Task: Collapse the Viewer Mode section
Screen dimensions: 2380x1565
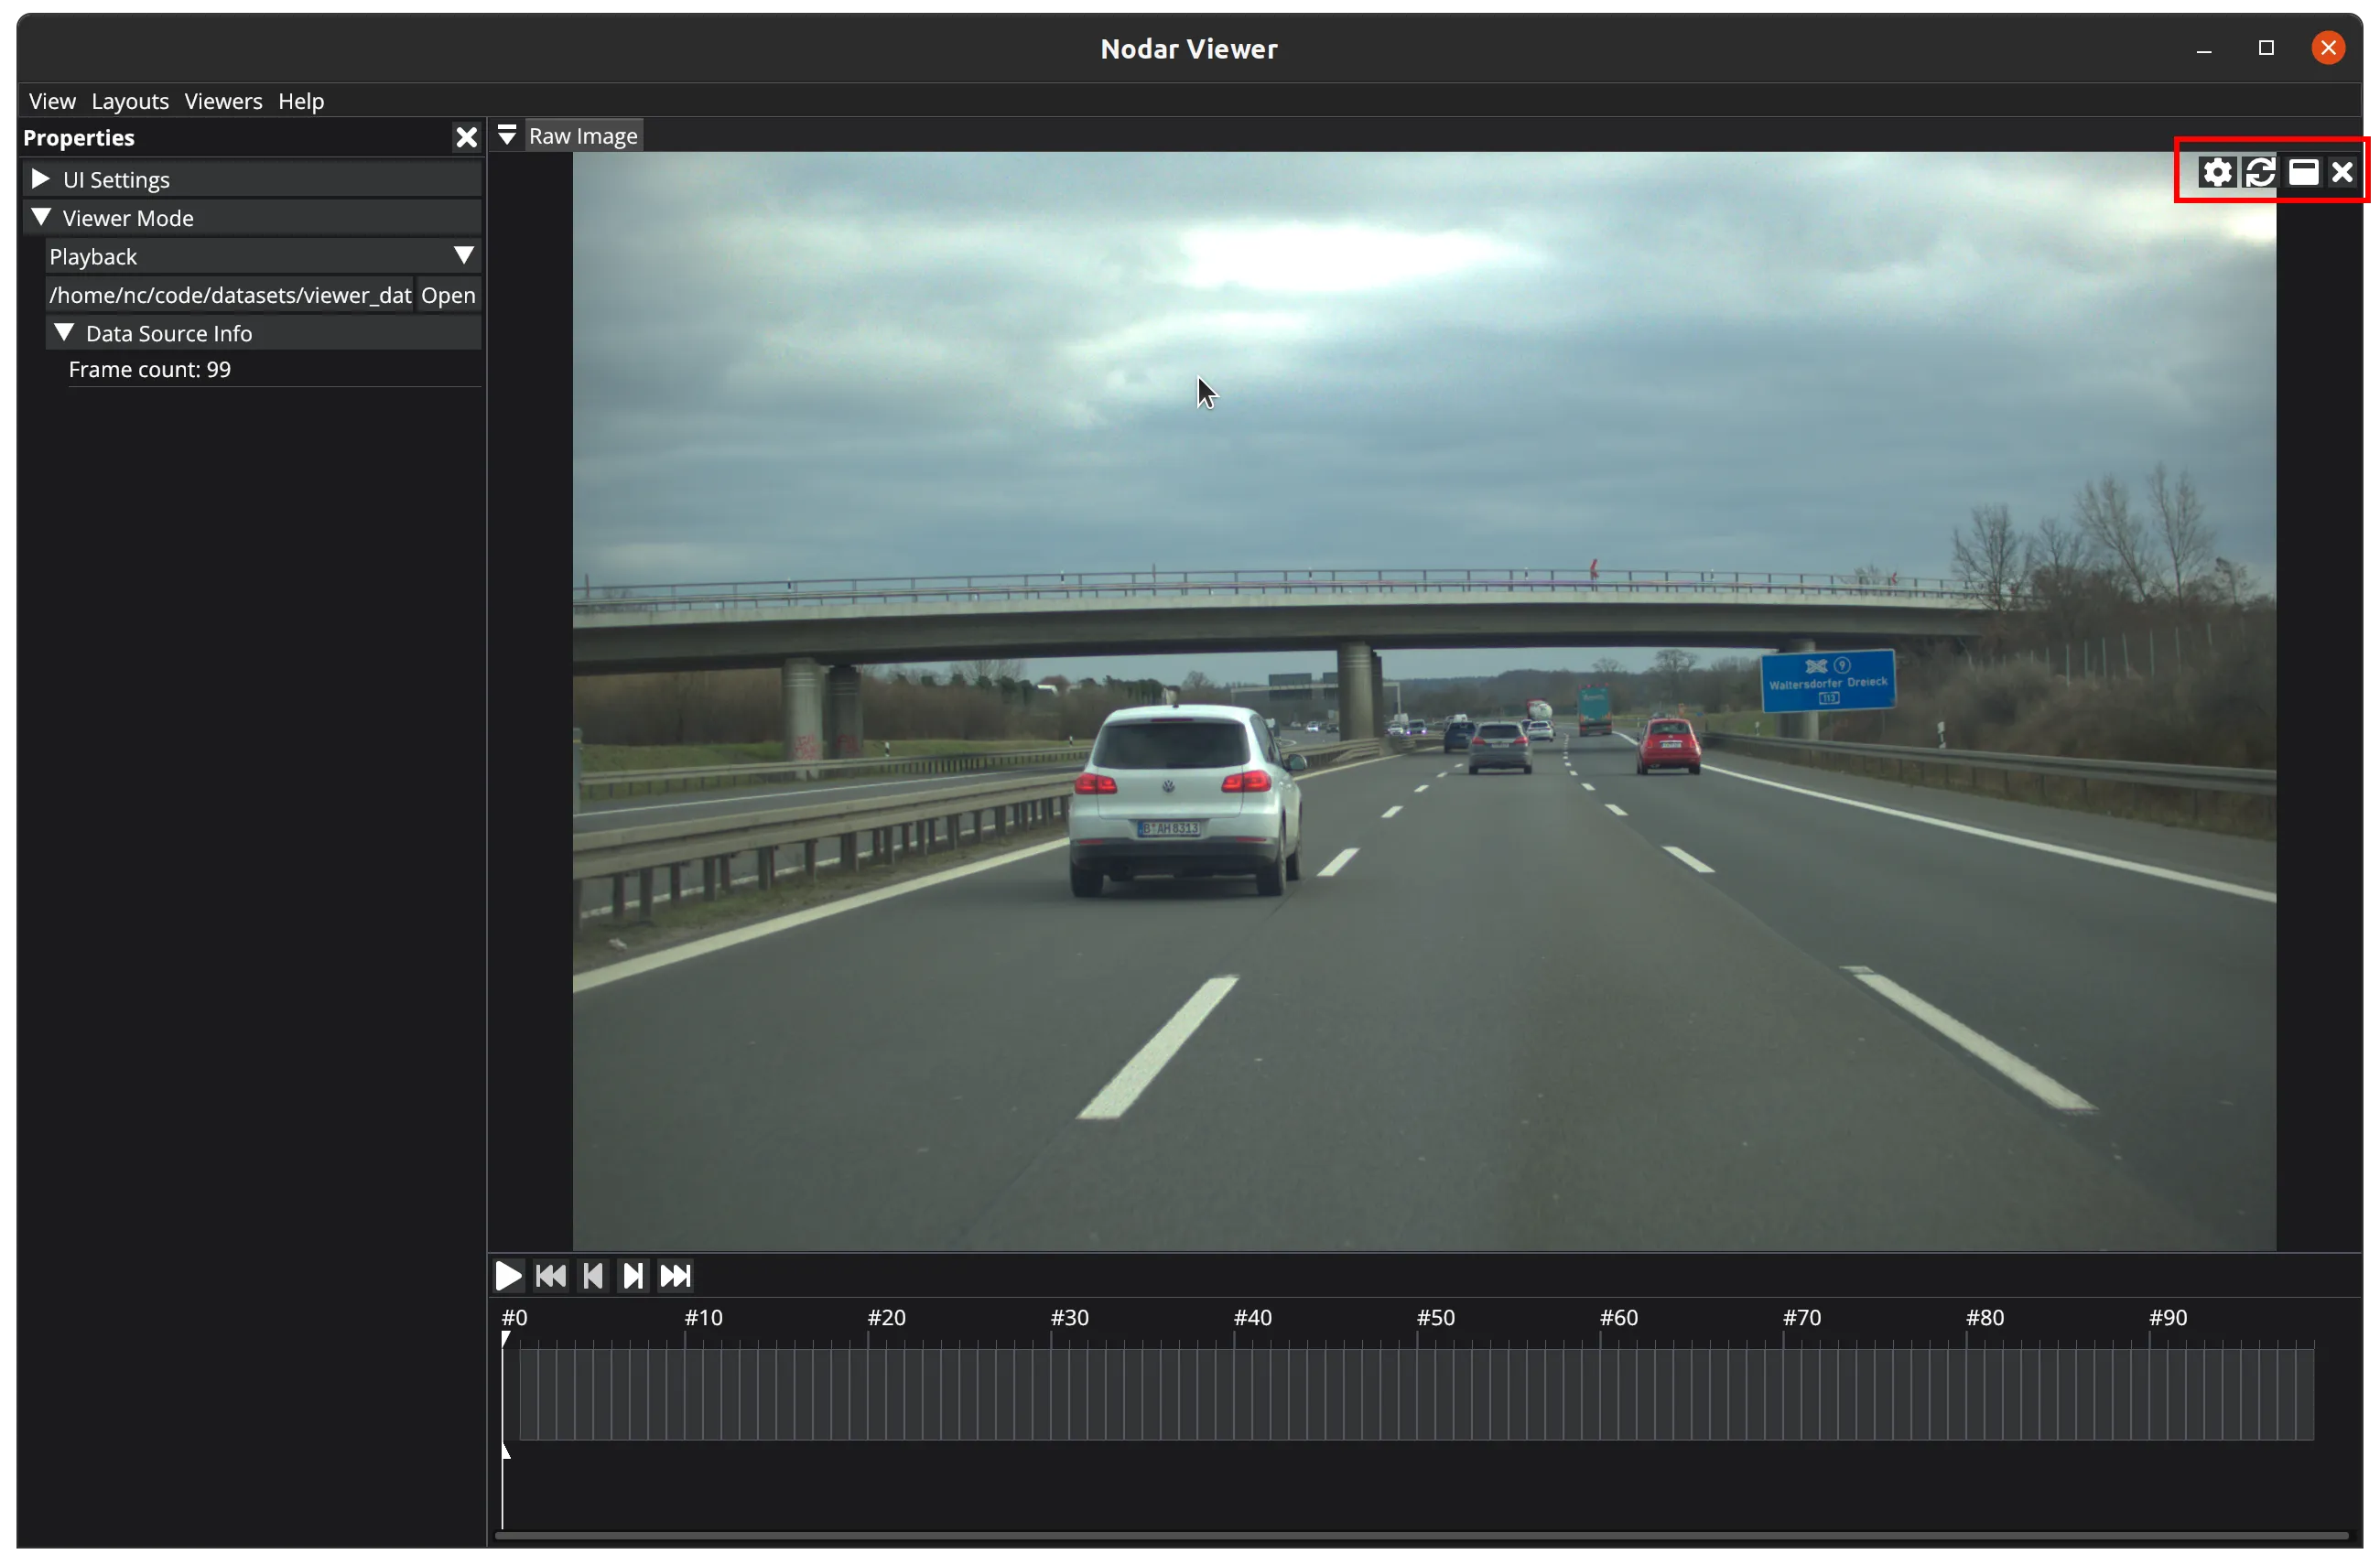Action: (x=41, y=218)
